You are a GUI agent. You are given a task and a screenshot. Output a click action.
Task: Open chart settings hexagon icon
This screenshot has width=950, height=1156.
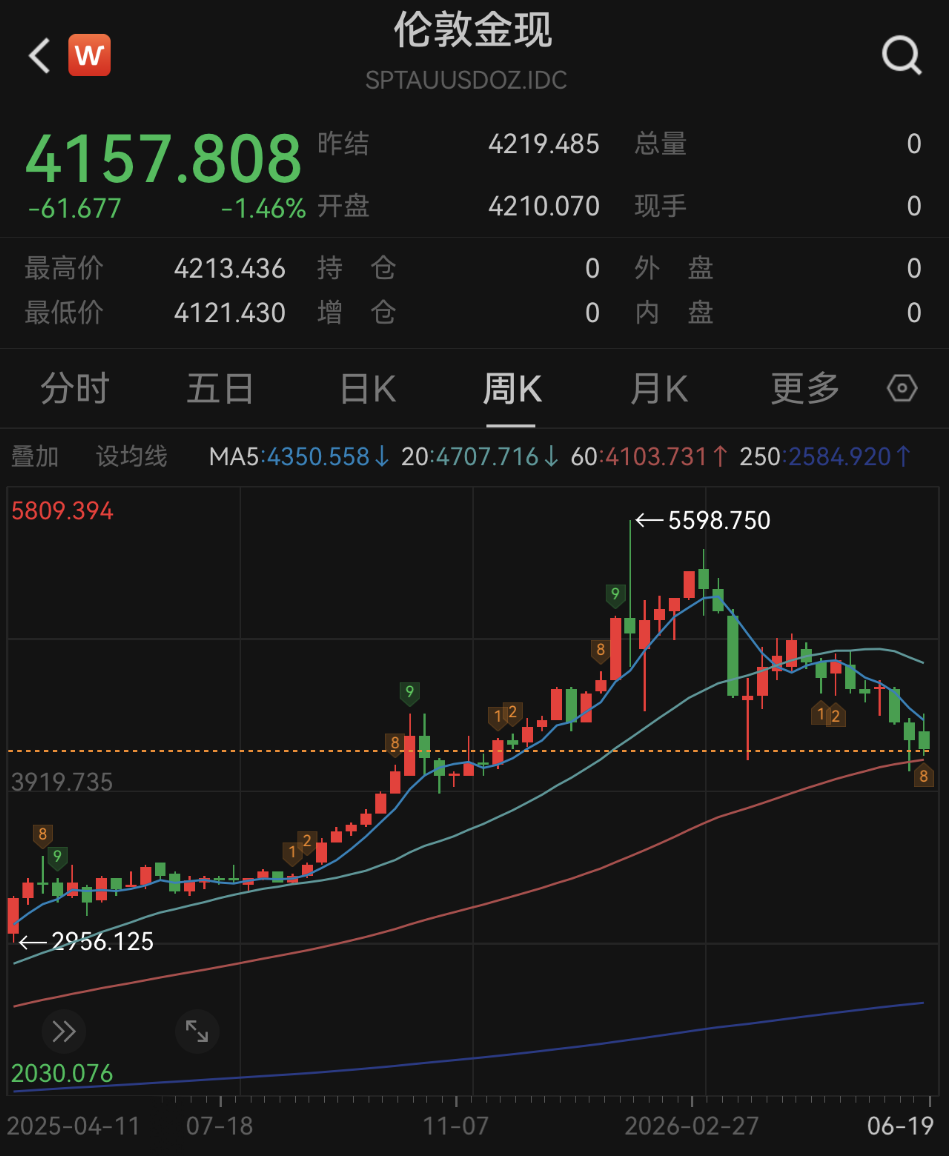[902, 388]
